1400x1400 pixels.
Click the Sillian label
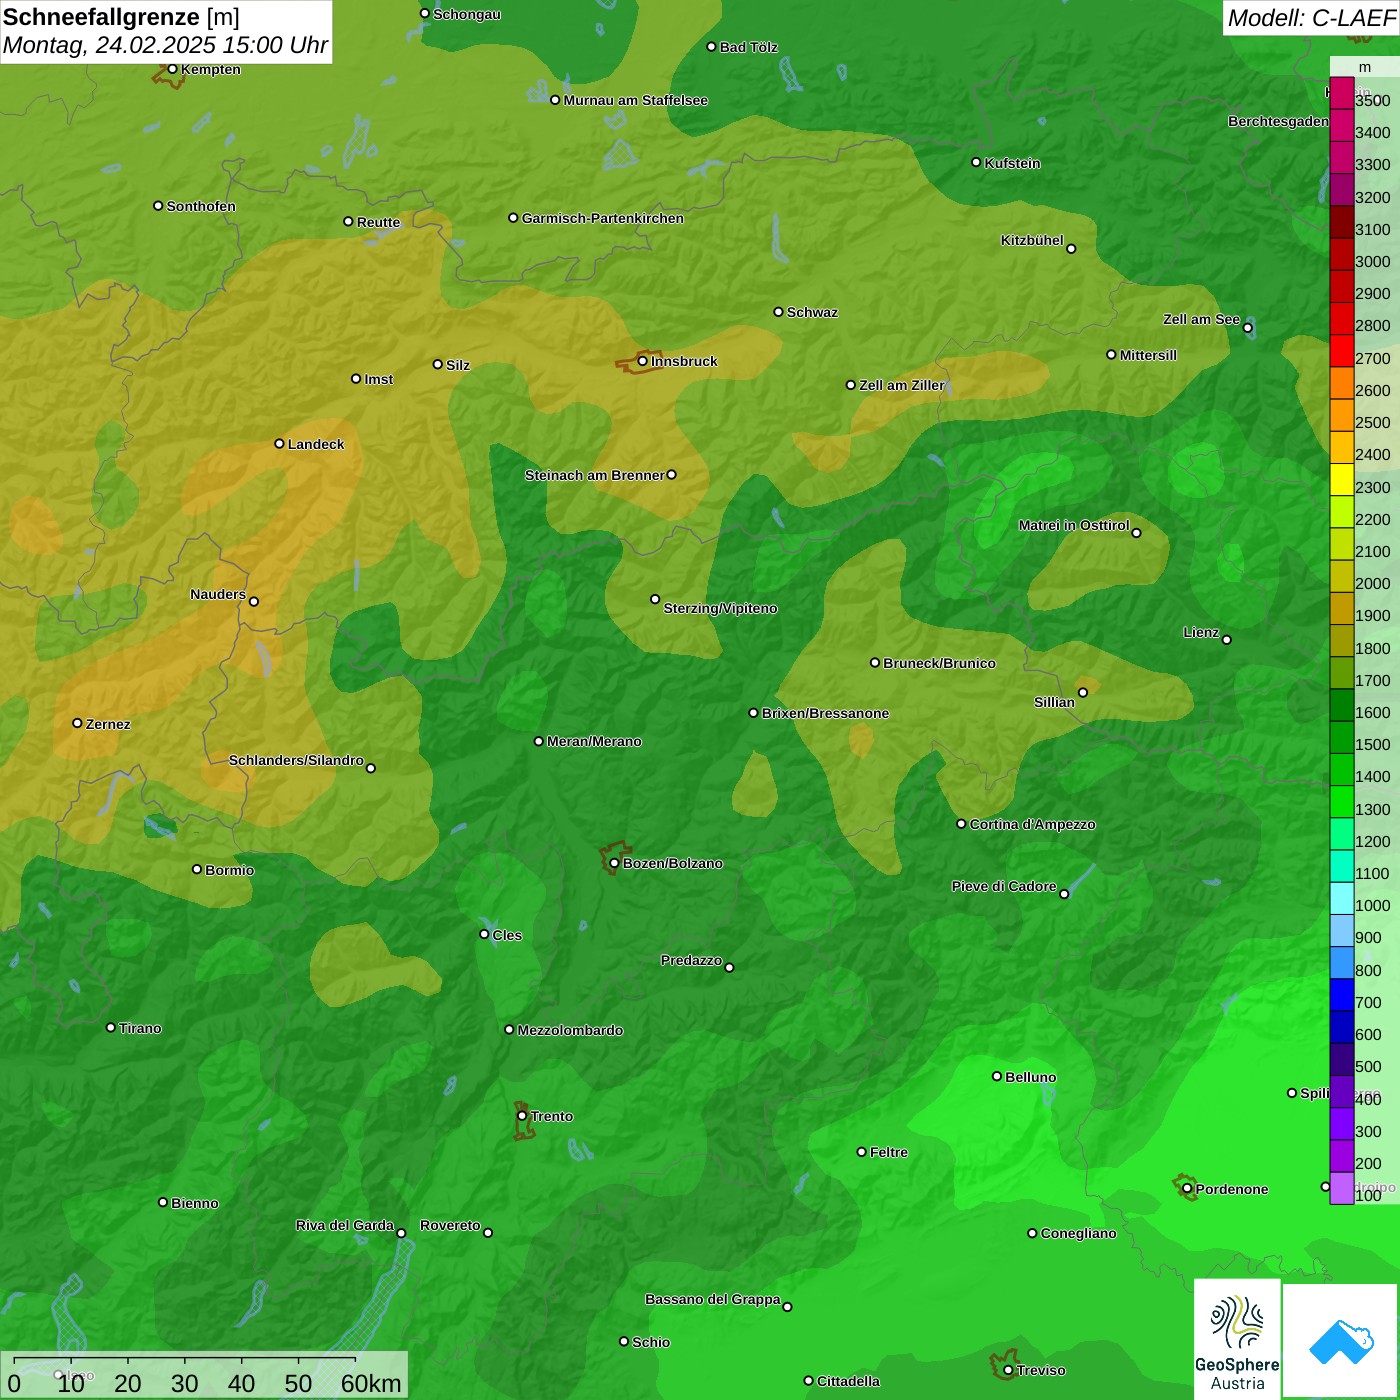tap(1055, 702)
